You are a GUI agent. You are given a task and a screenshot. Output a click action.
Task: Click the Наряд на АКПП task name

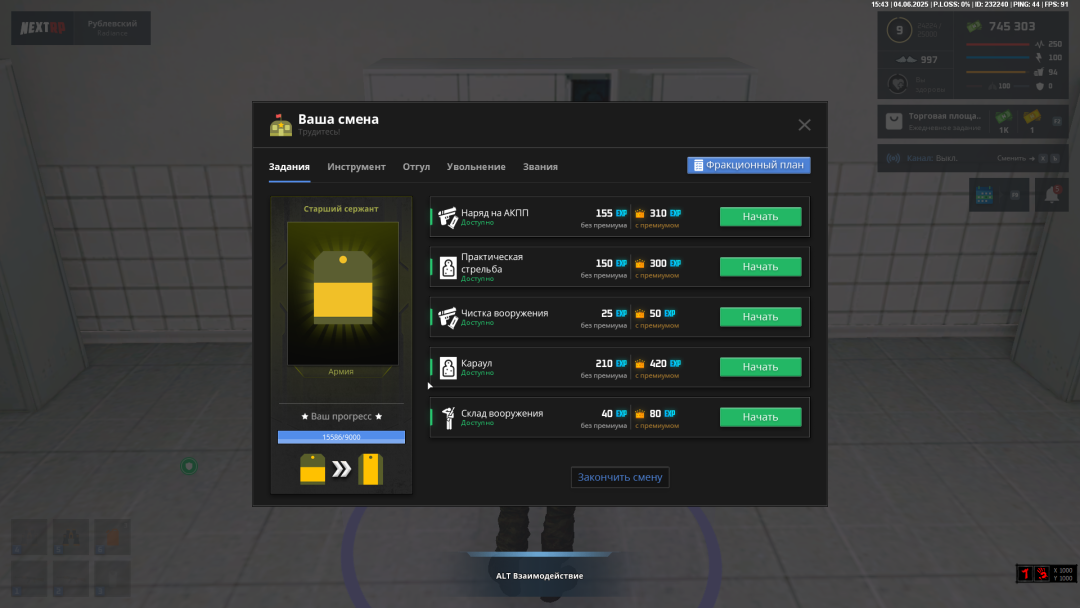(495, 213)
